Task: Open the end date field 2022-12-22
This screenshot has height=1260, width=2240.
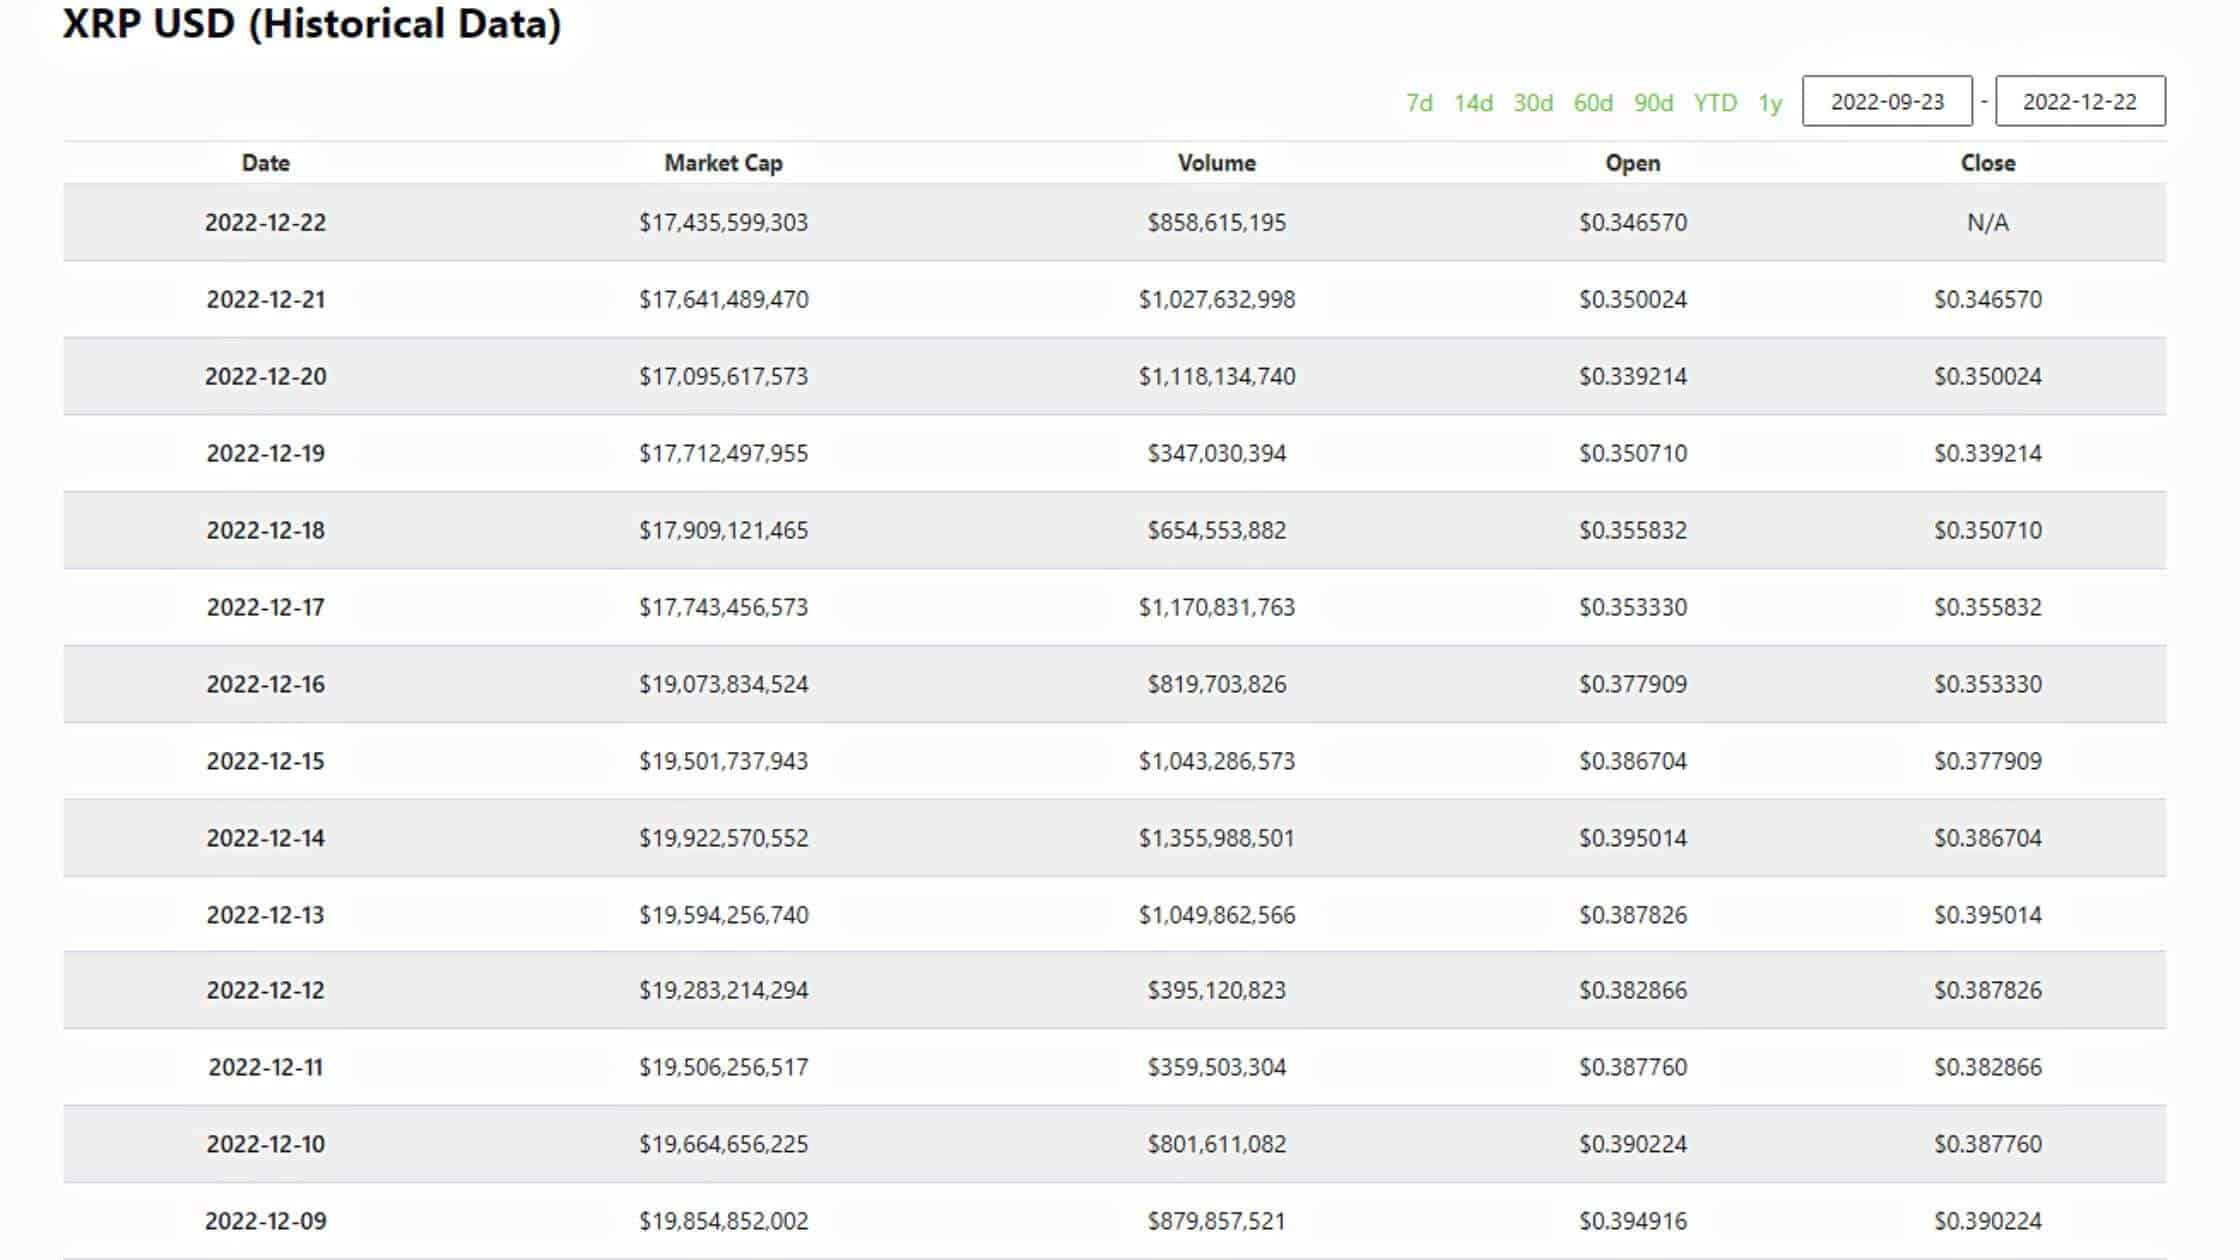Action: pyautogui.click(x=2080, y=101)
